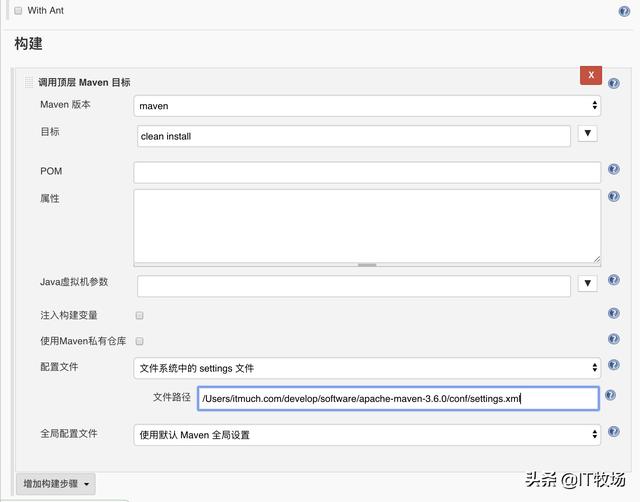The image size is (640, 502).
Task: Click the 配置文件 label
Action: (x=59, y=367)
